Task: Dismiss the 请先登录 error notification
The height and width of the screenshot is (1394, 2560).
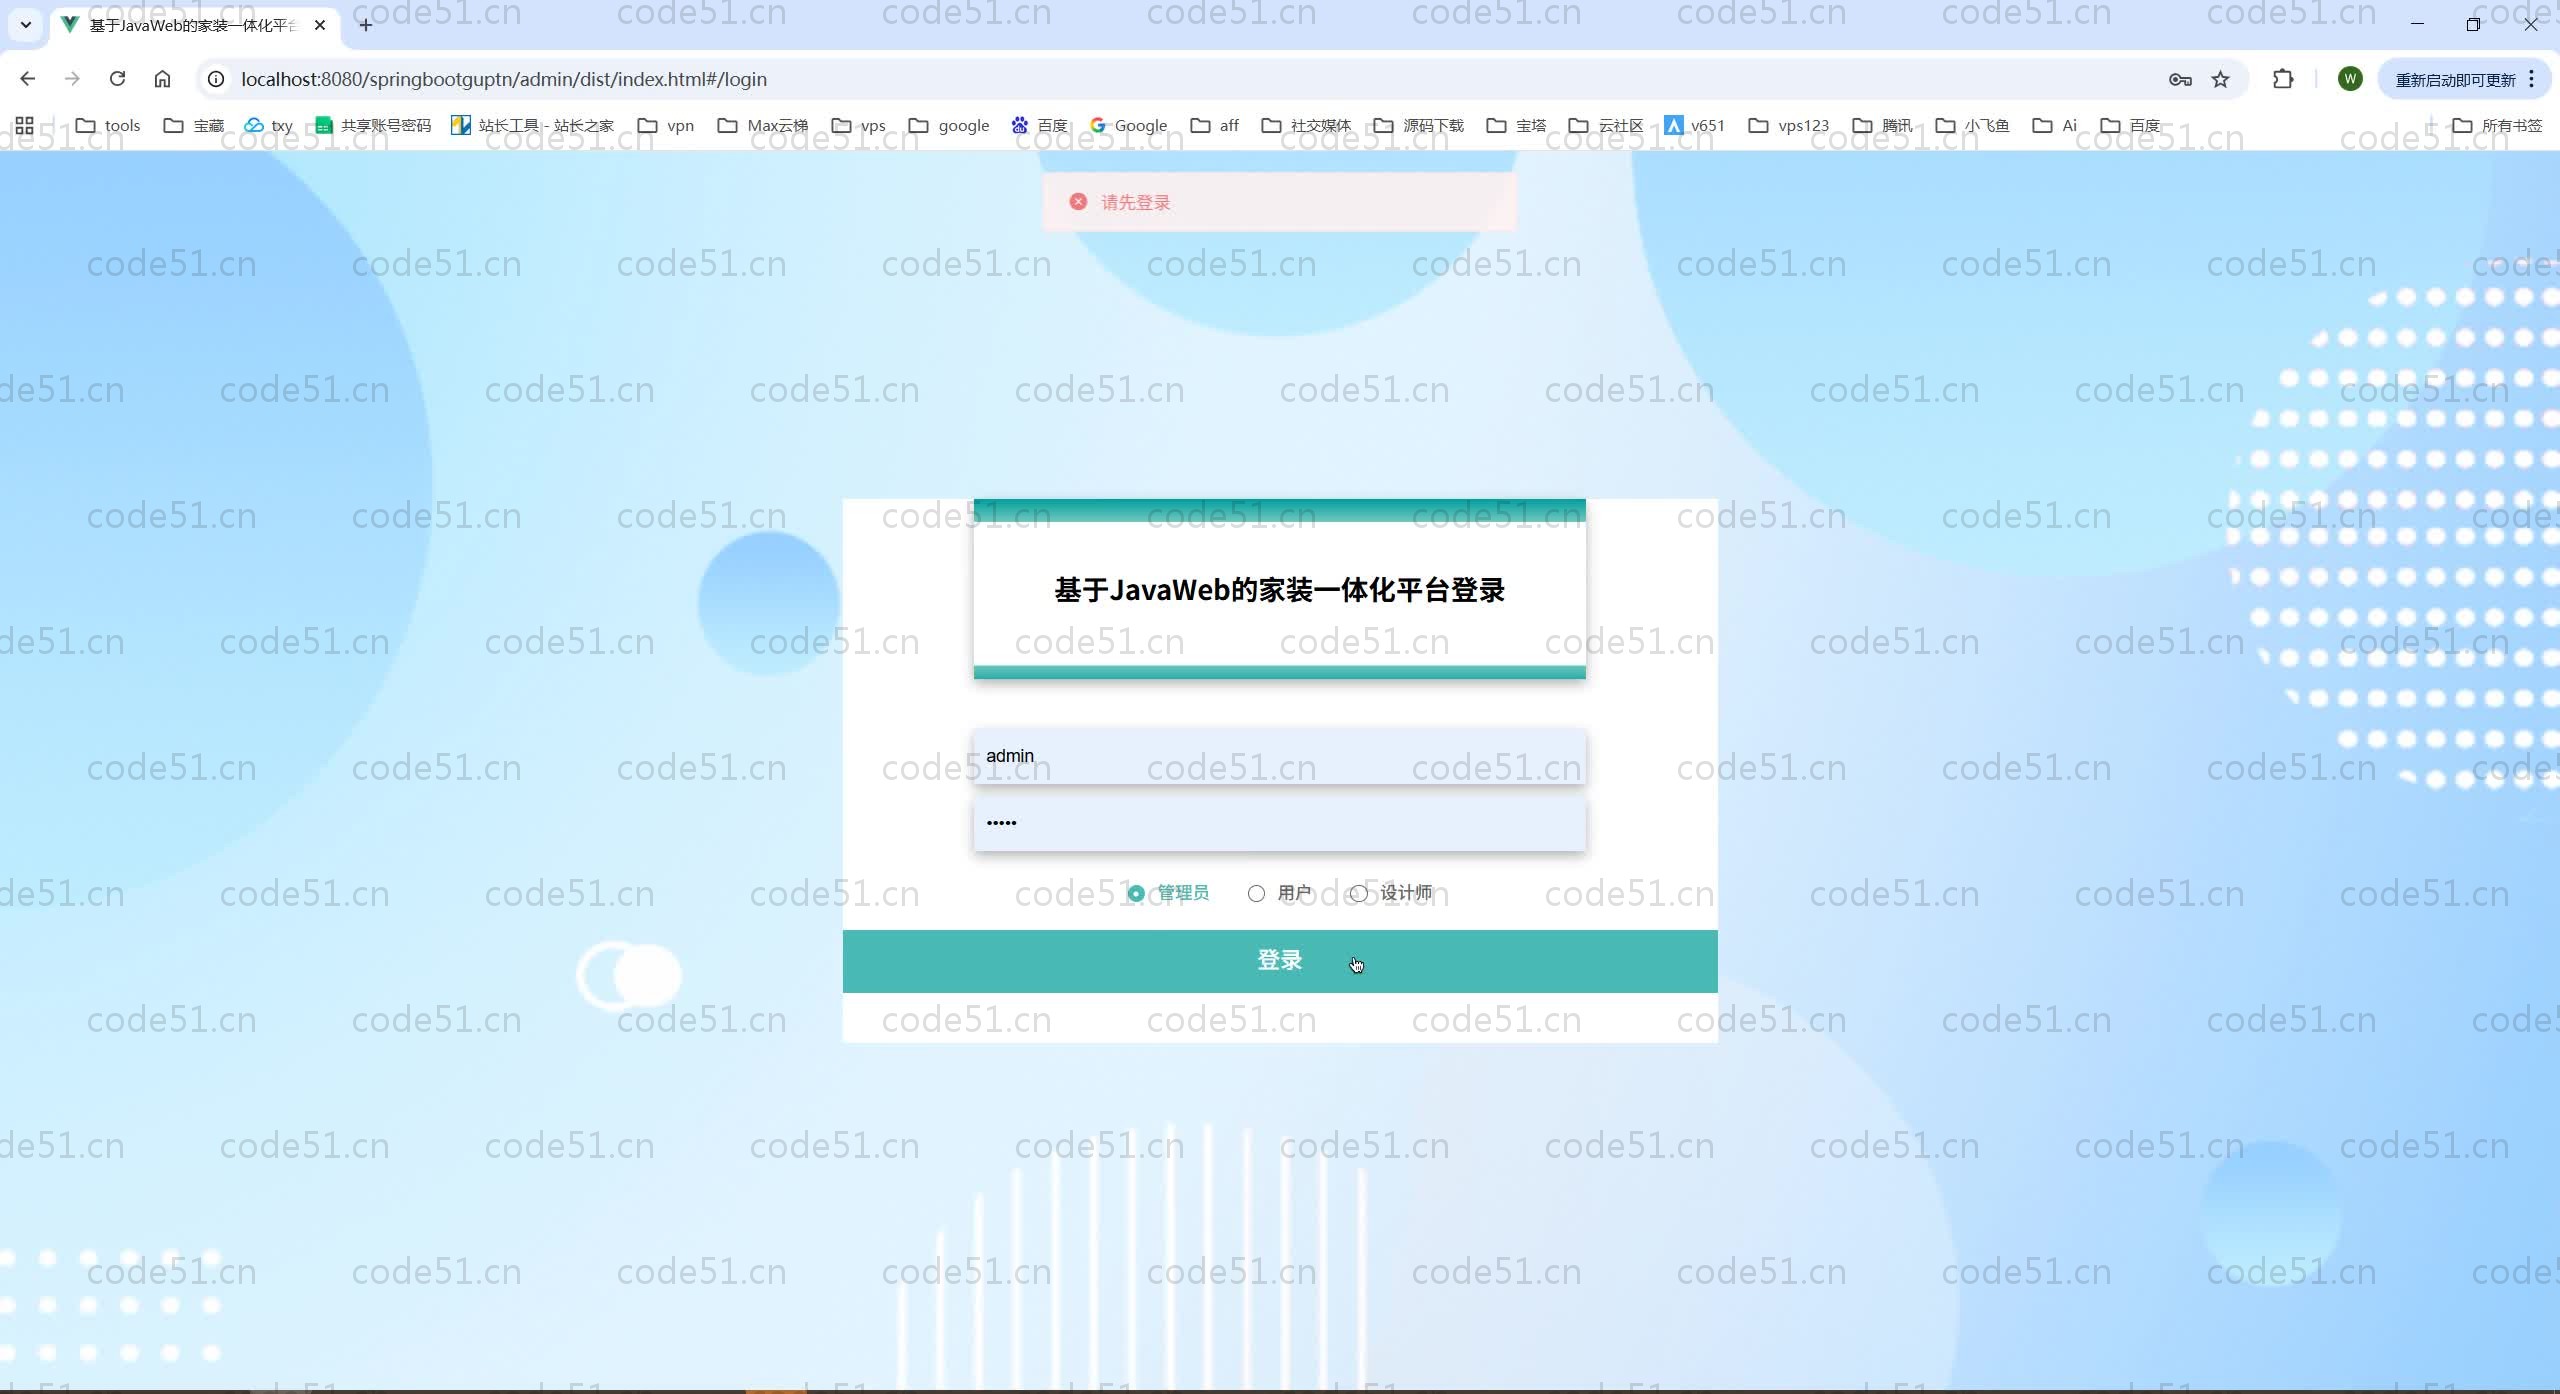Action: 1076,201
